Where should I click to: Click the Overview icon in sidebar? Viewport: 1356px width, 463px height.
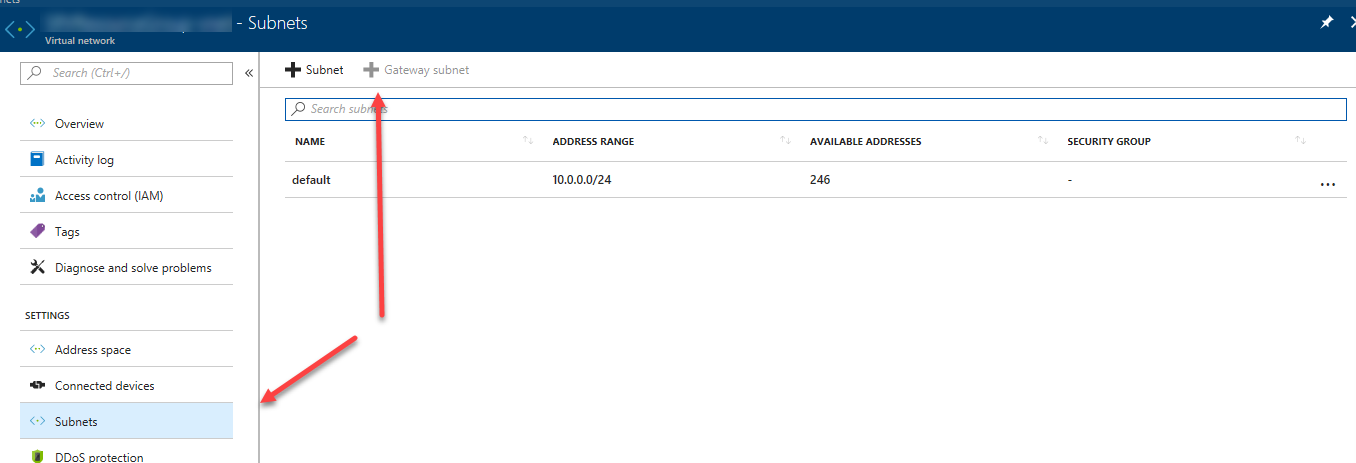point(38,124)
